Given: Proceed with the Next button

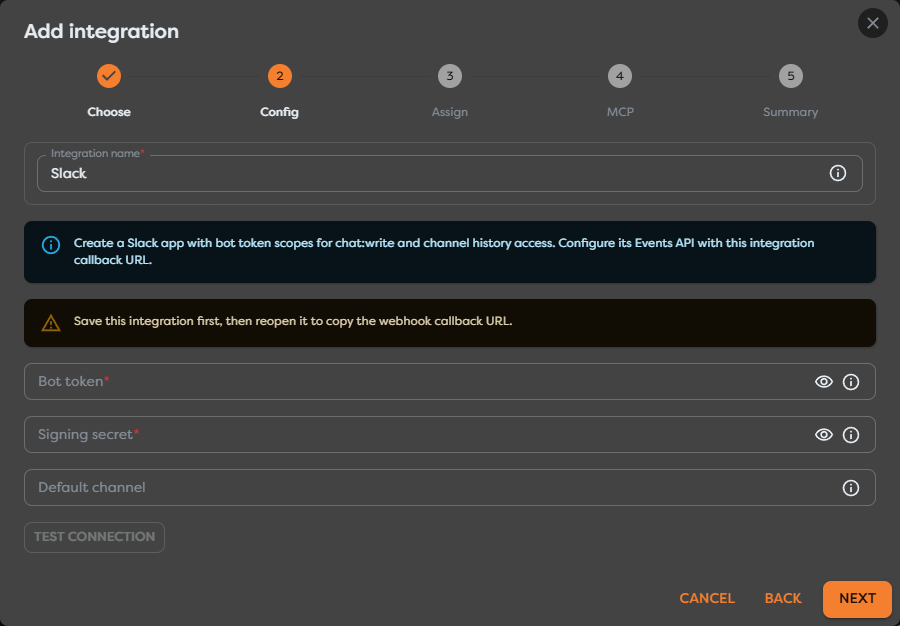Looking at the screenshot, I should pyautogui.click(x=857, y=599).
